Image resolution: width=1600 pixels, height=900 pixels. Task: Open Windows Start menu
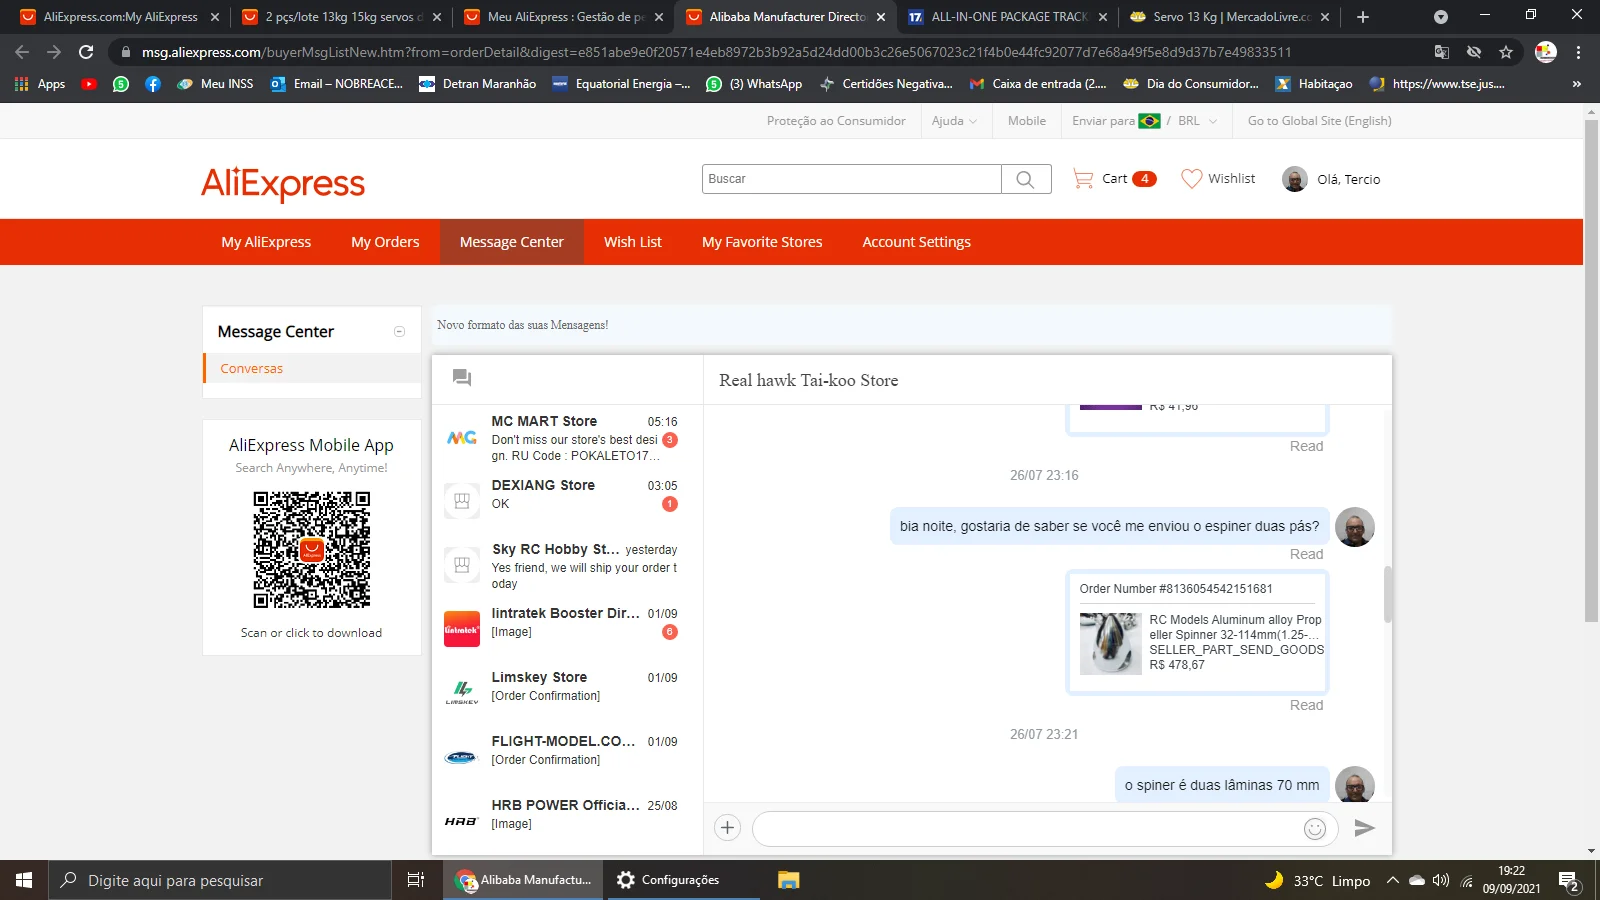tap(24, 880)
